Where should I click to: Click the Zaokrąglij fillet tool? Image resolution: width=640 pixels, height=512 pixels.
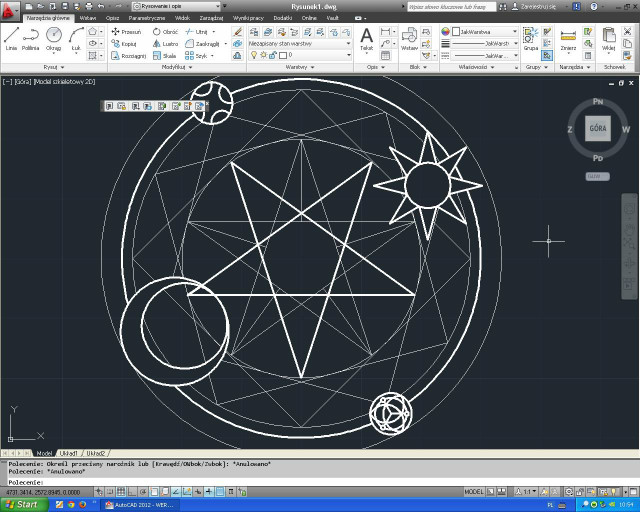click(x=202, y=44)
